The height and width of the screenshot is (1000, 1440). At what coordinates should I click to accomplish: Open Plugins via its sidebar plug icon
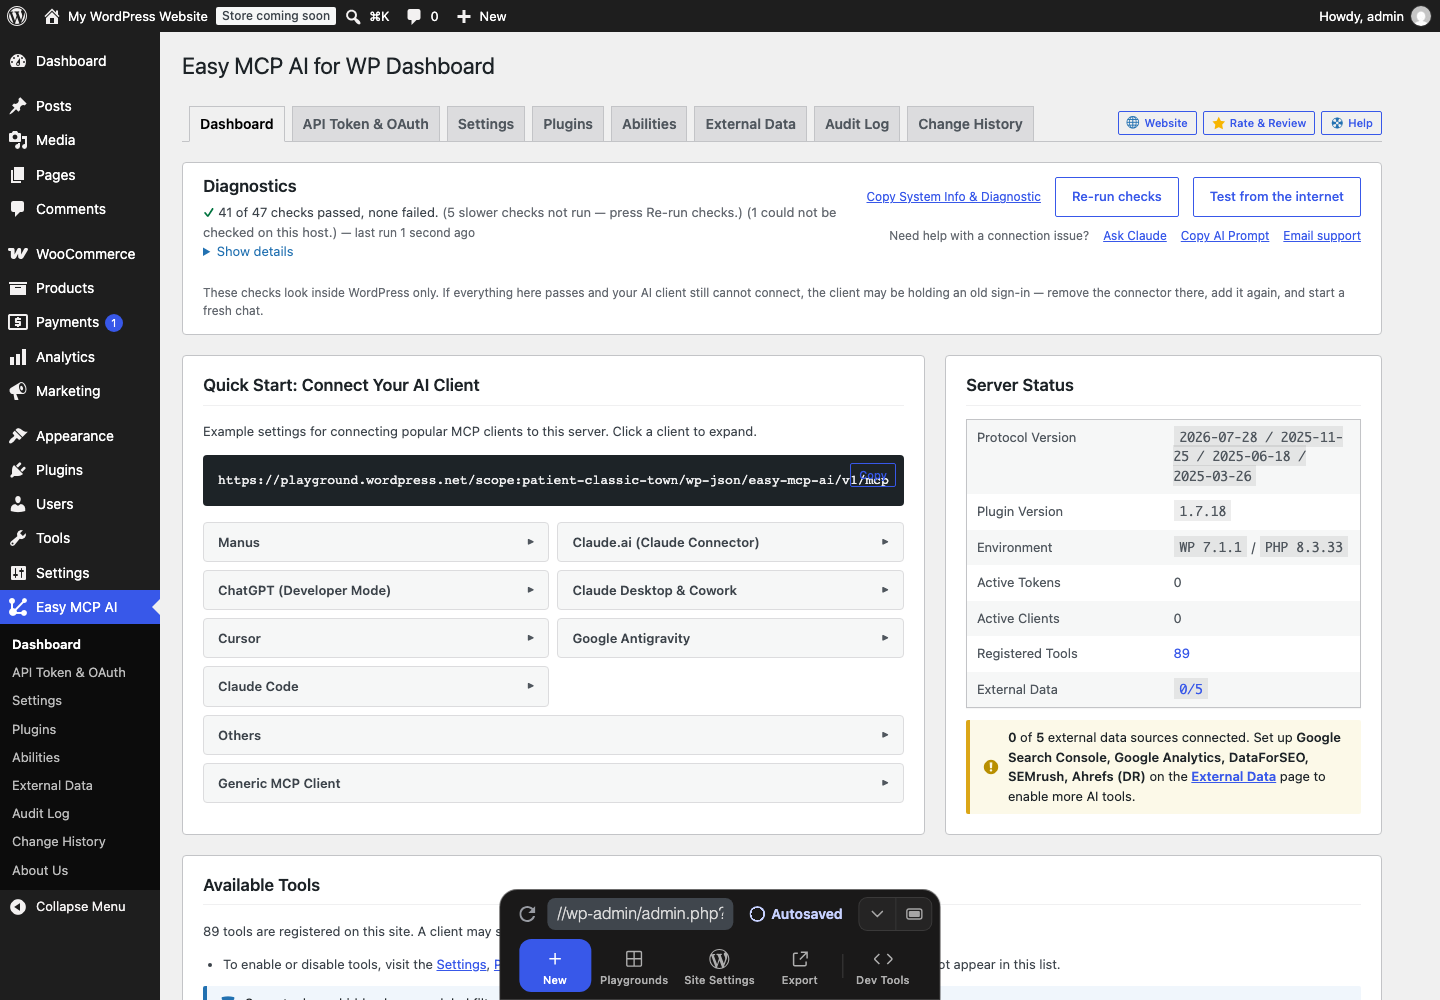[x=18, y=470]
